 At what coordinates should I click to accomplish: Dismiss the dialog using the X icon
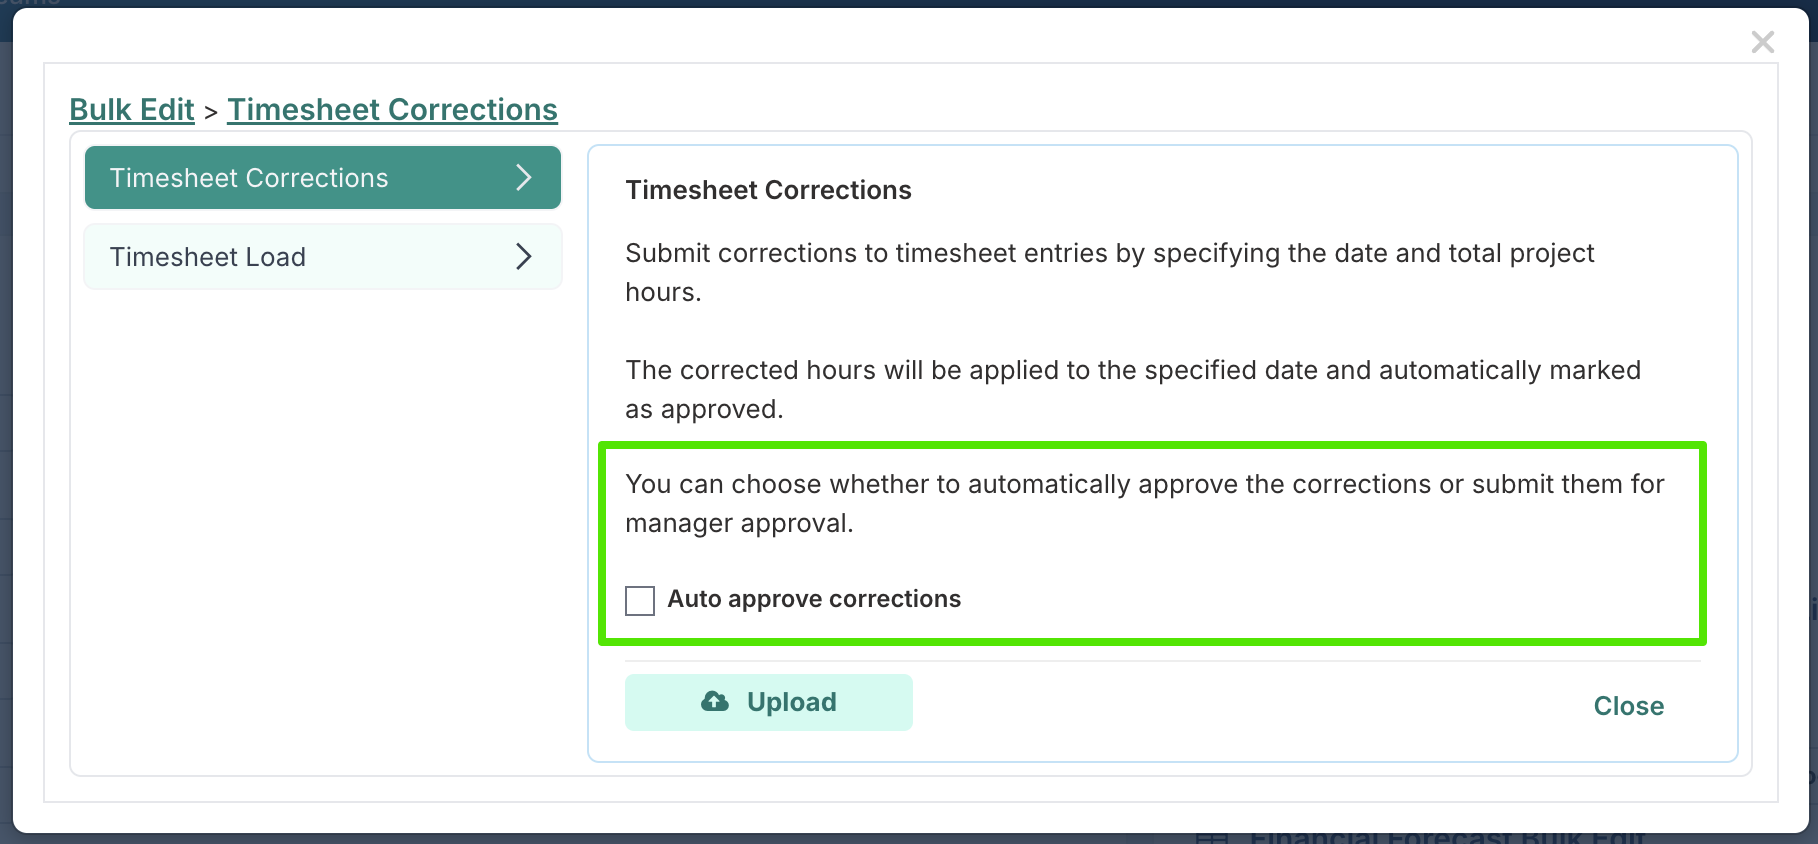pos(1763,42)
